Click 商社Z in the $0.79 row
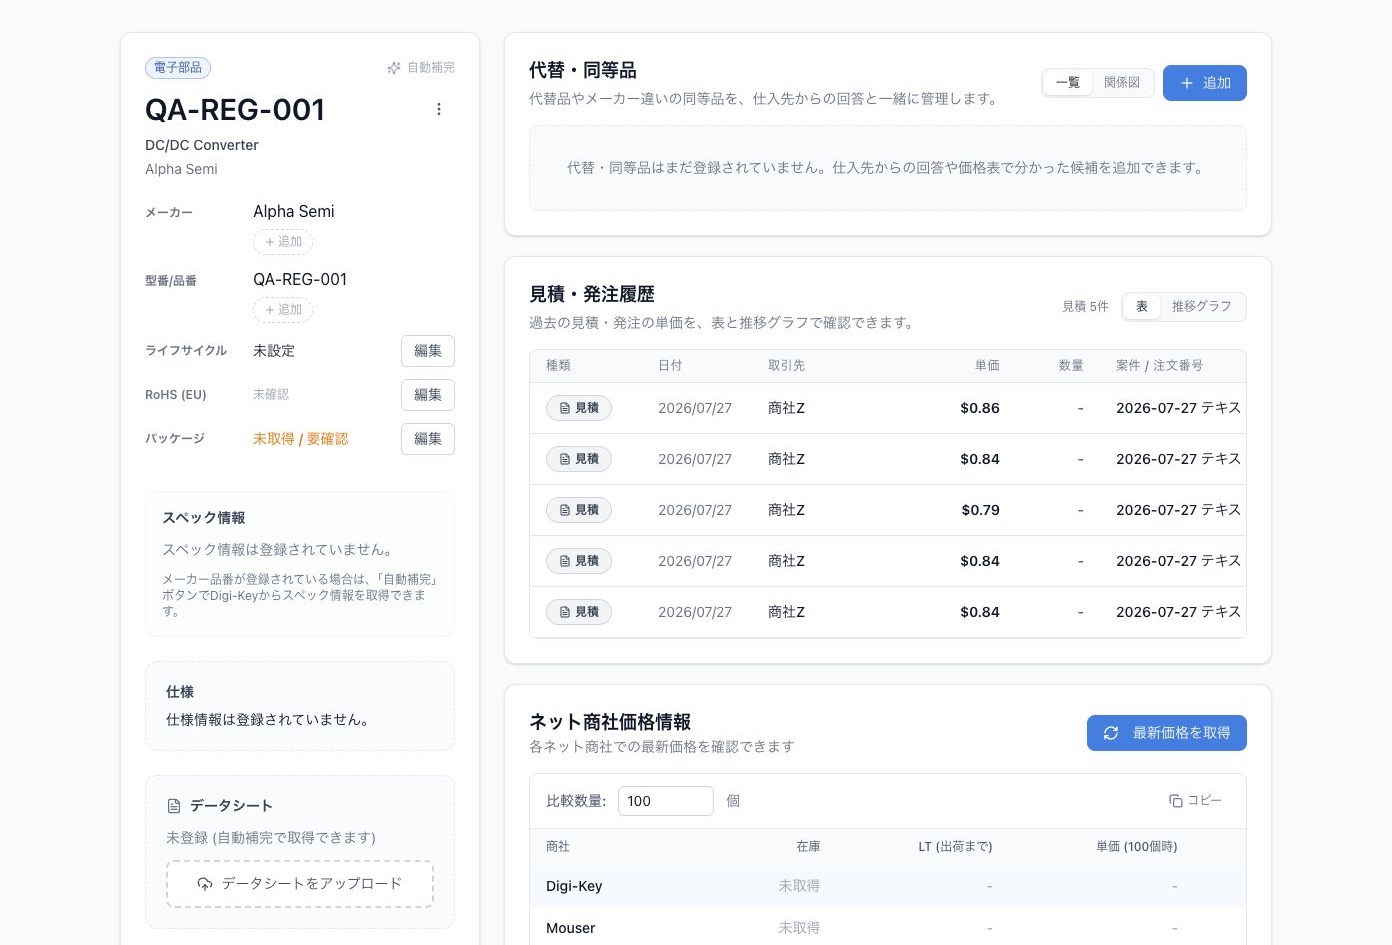Screen dimensions: 1392x945 click(x=787, y=510)
